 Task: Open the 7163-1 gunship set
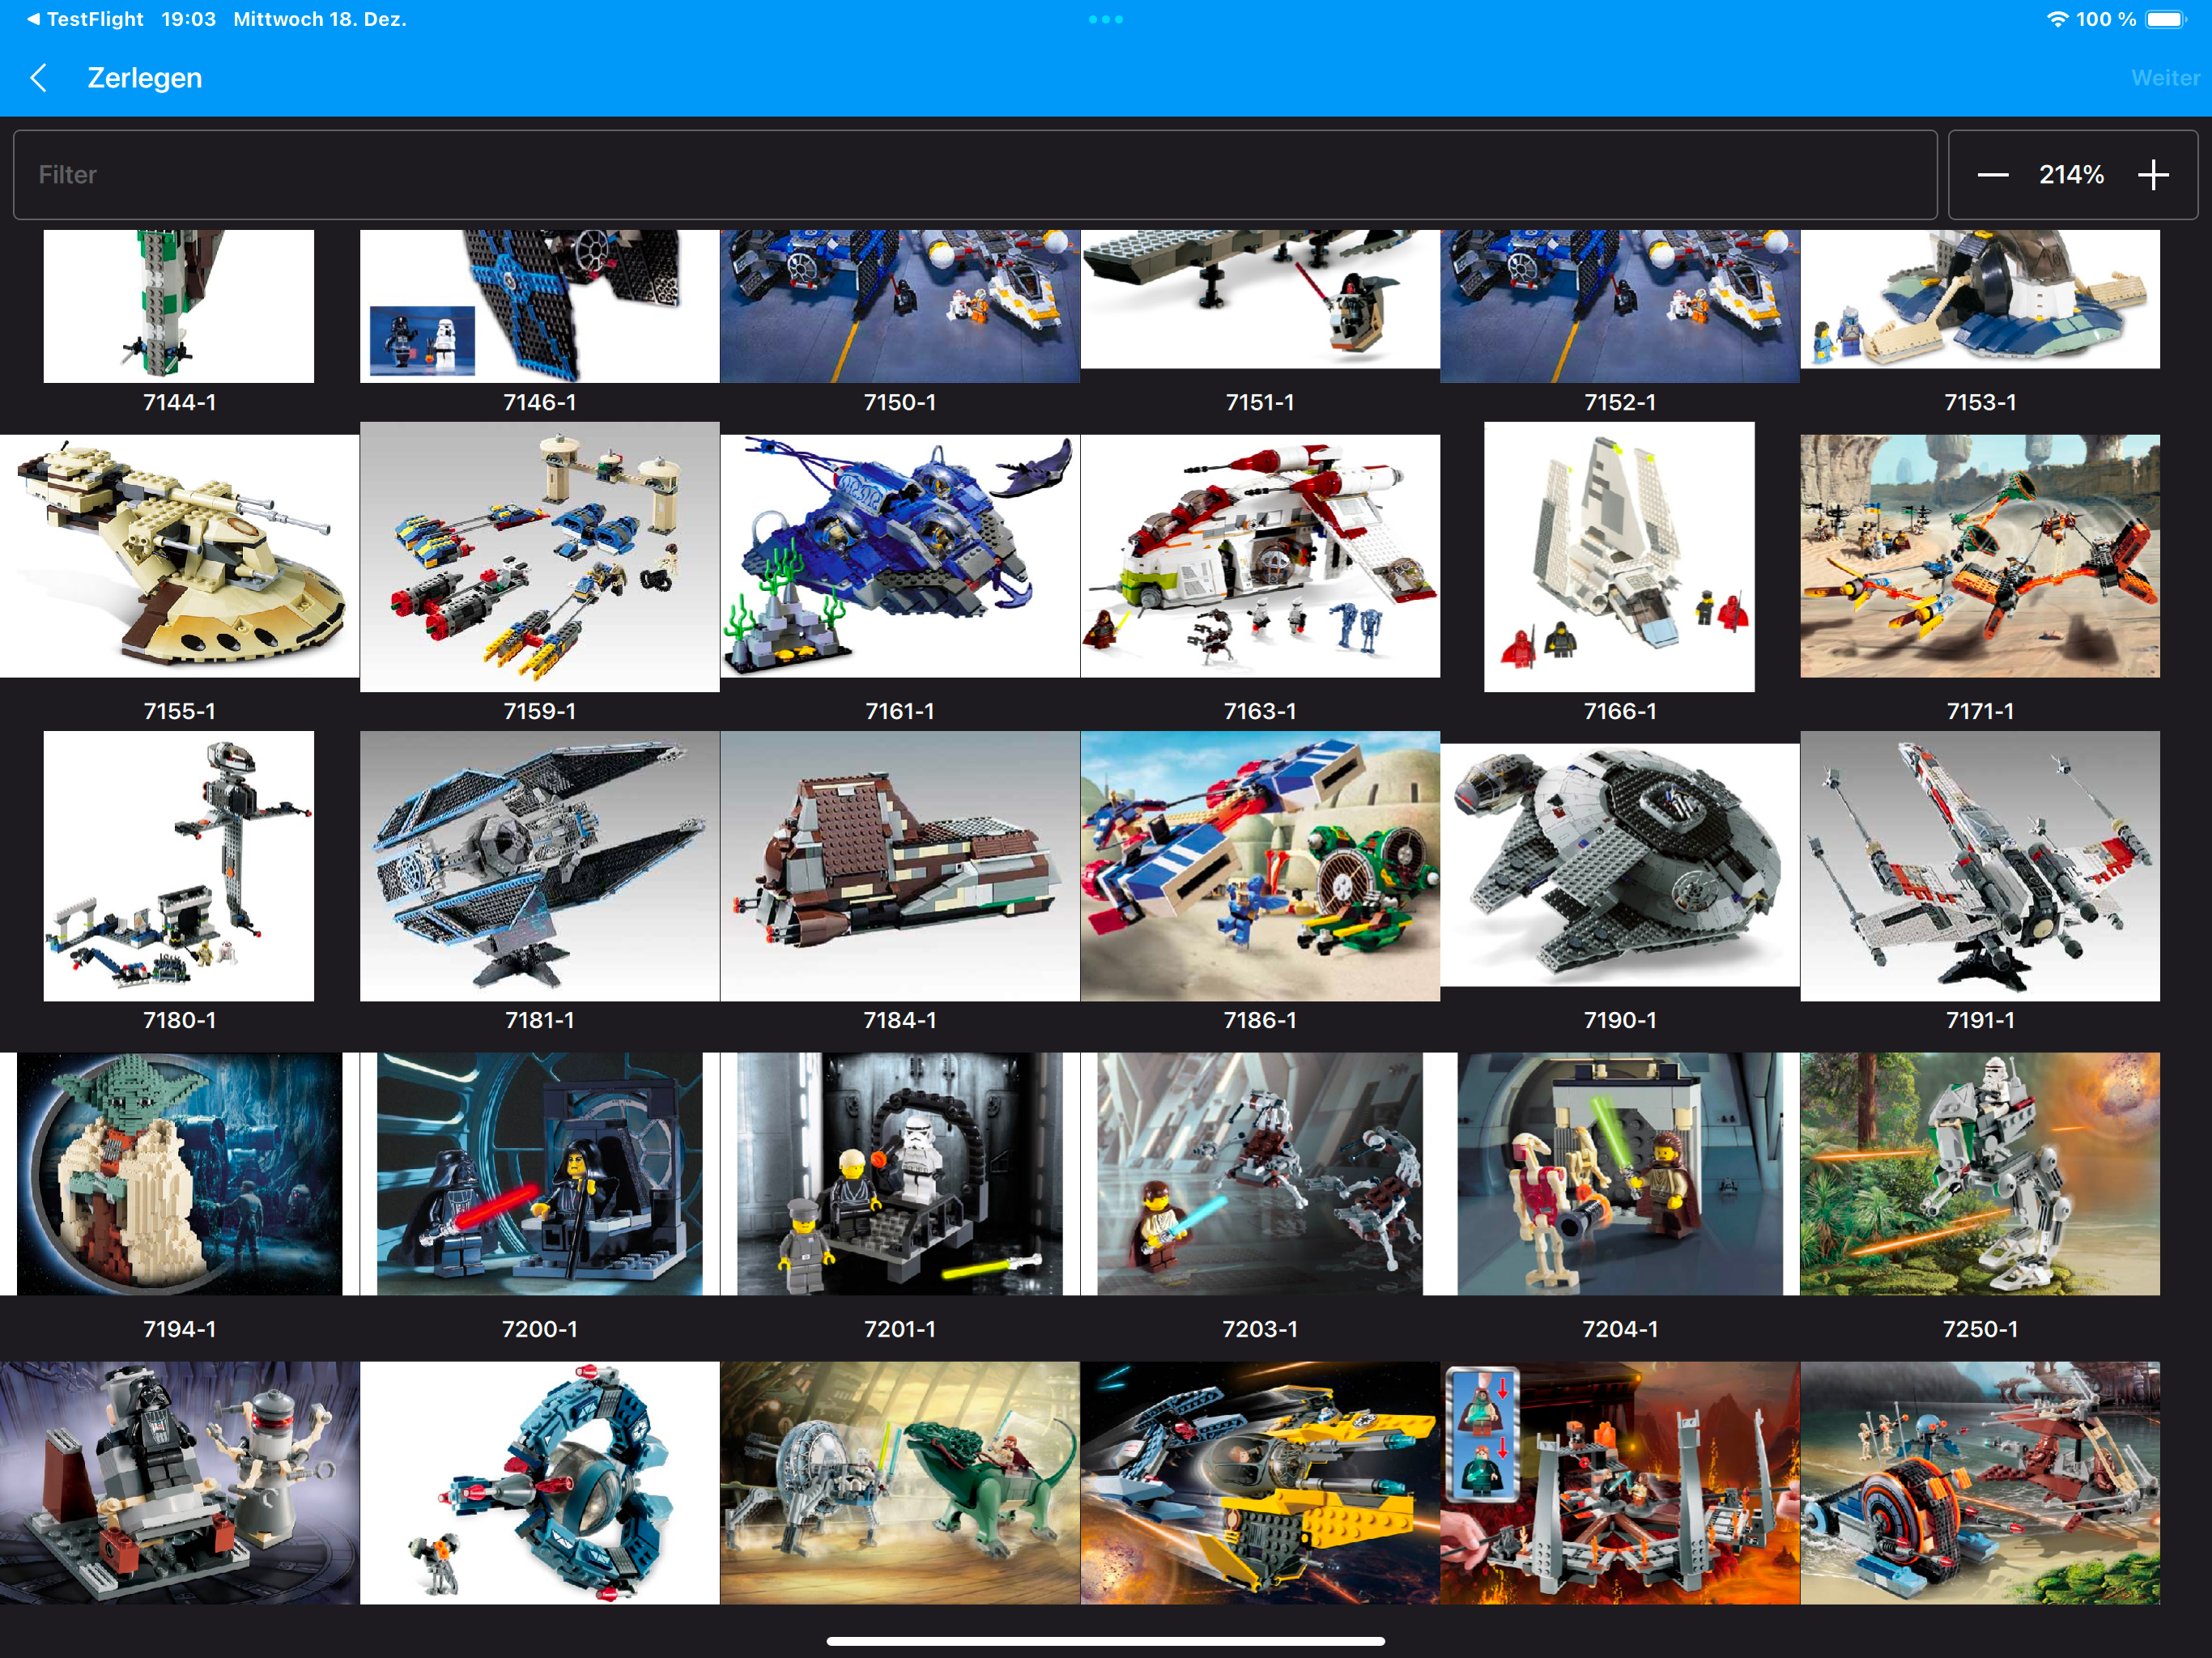point(1260,556)
